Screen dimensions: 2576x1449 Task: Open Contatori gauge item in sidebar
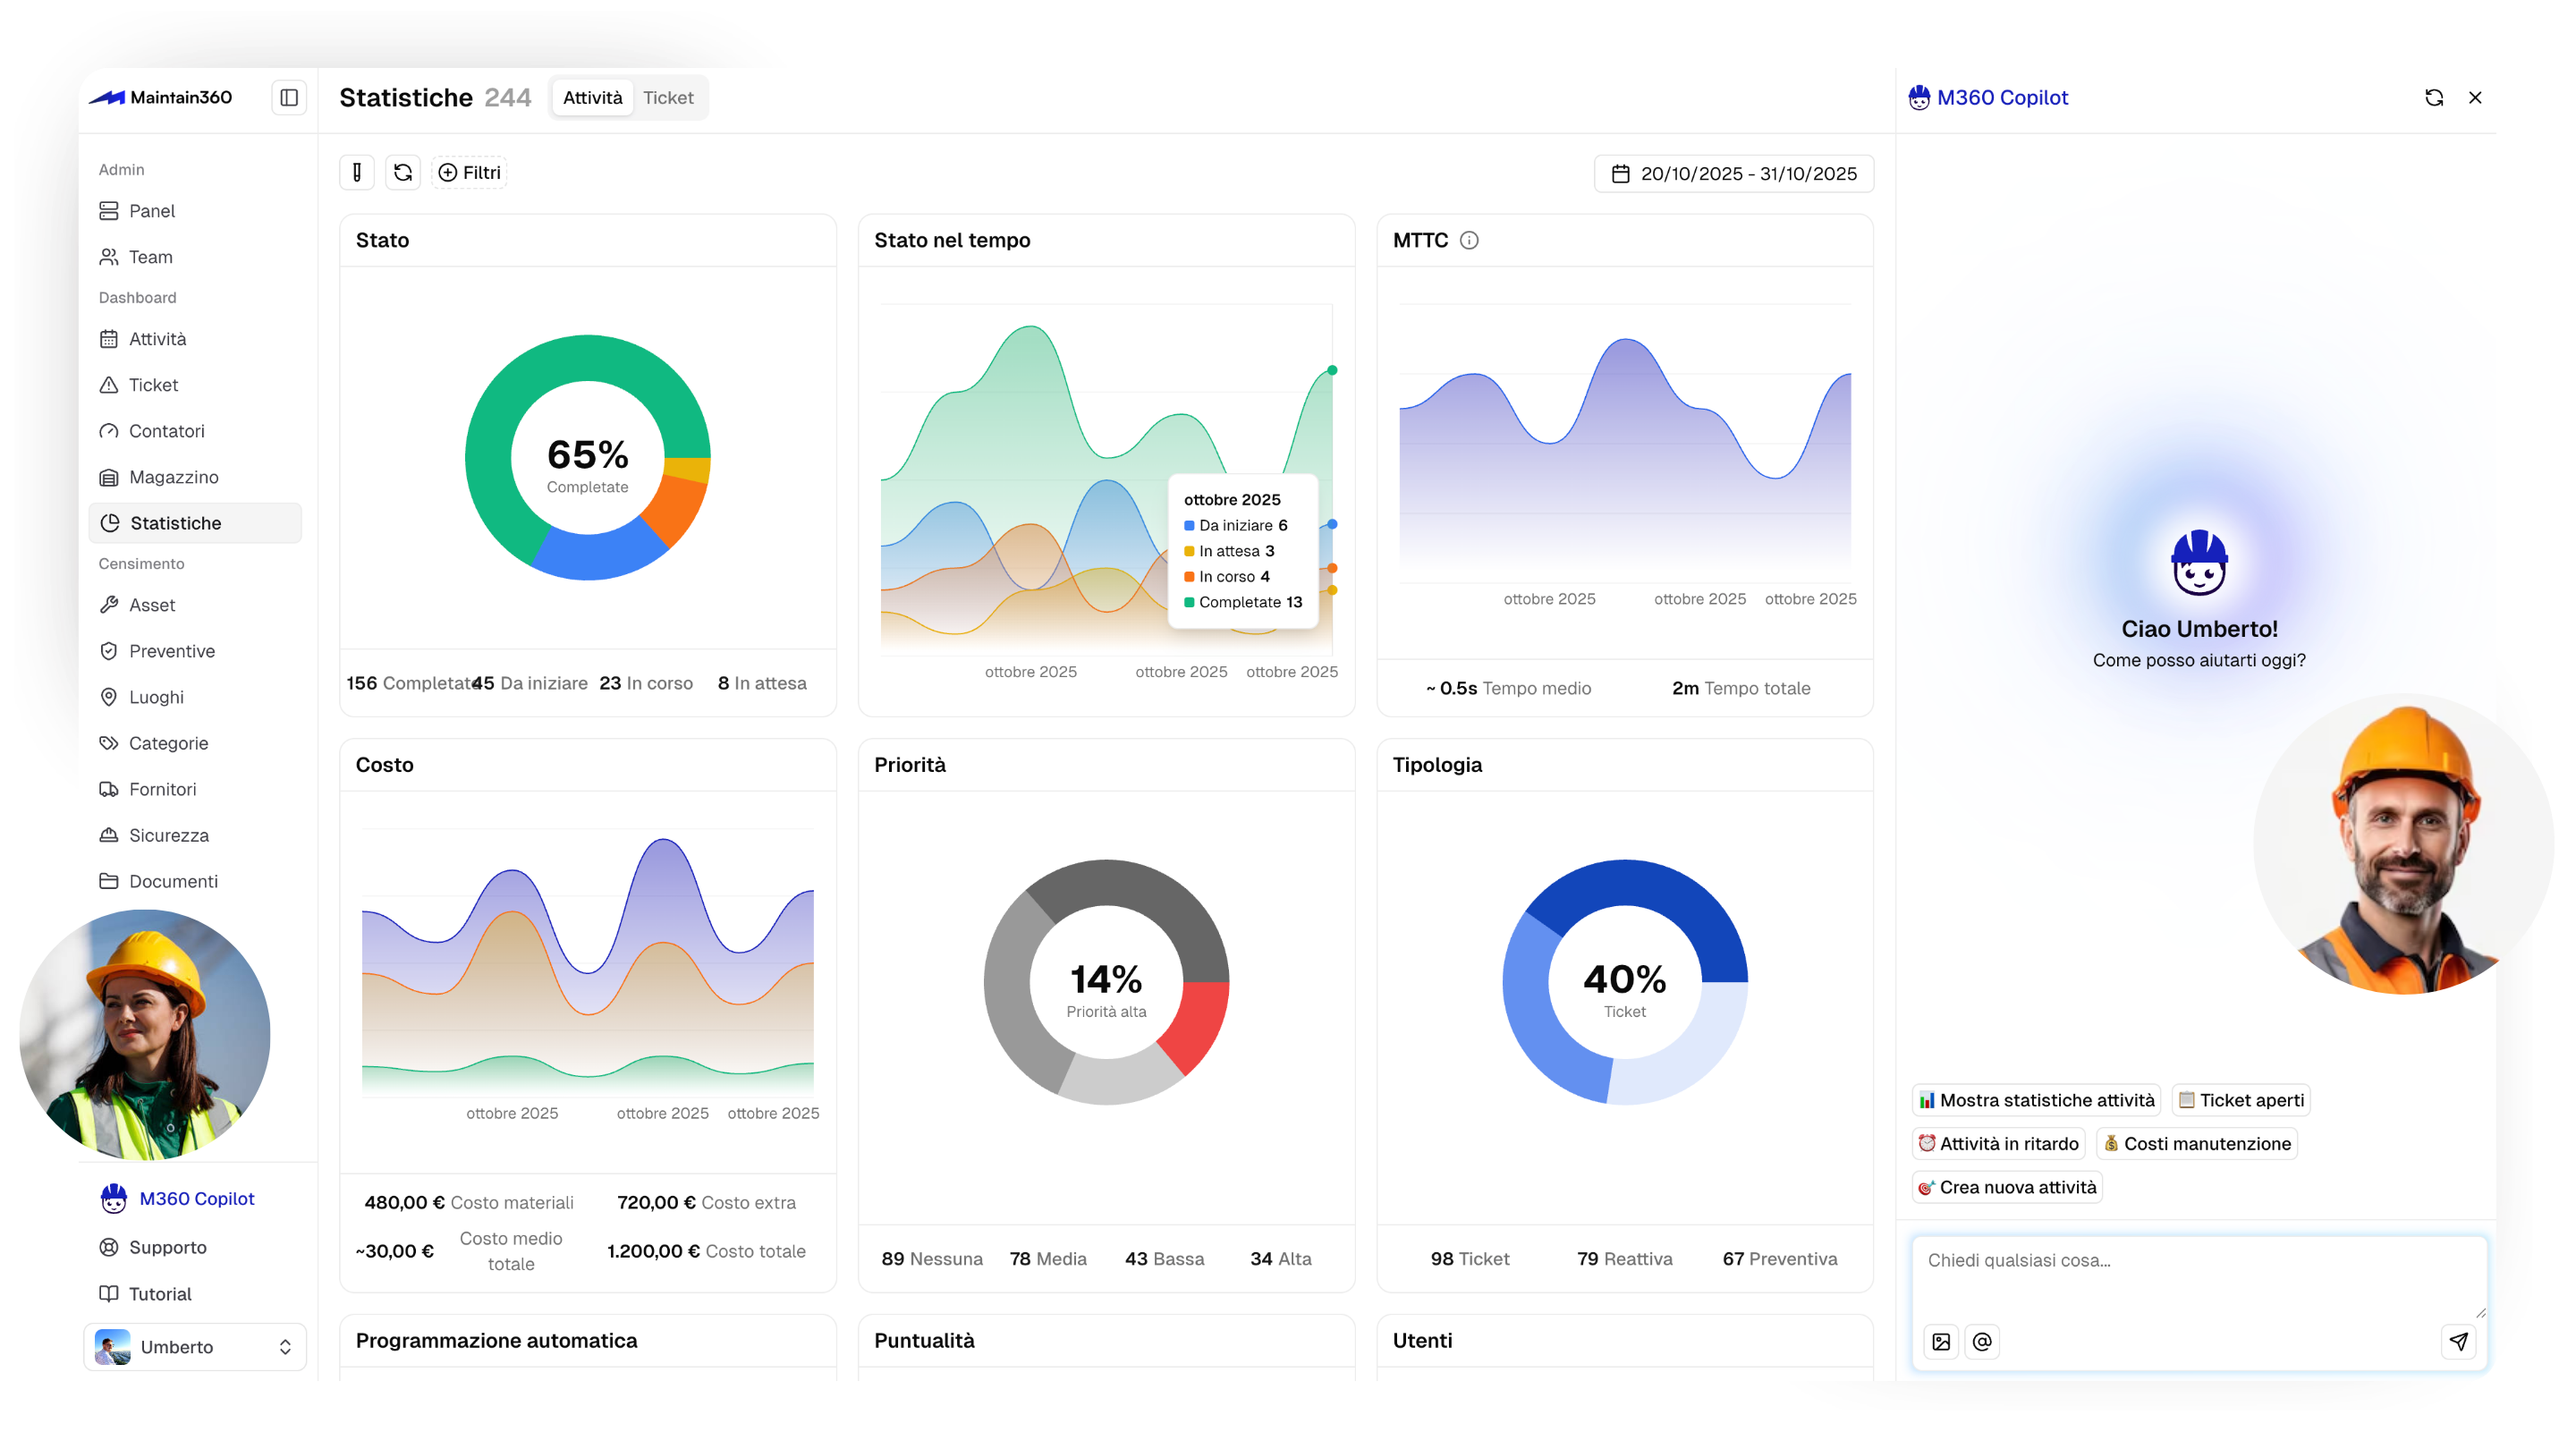[x=166, y=431]
